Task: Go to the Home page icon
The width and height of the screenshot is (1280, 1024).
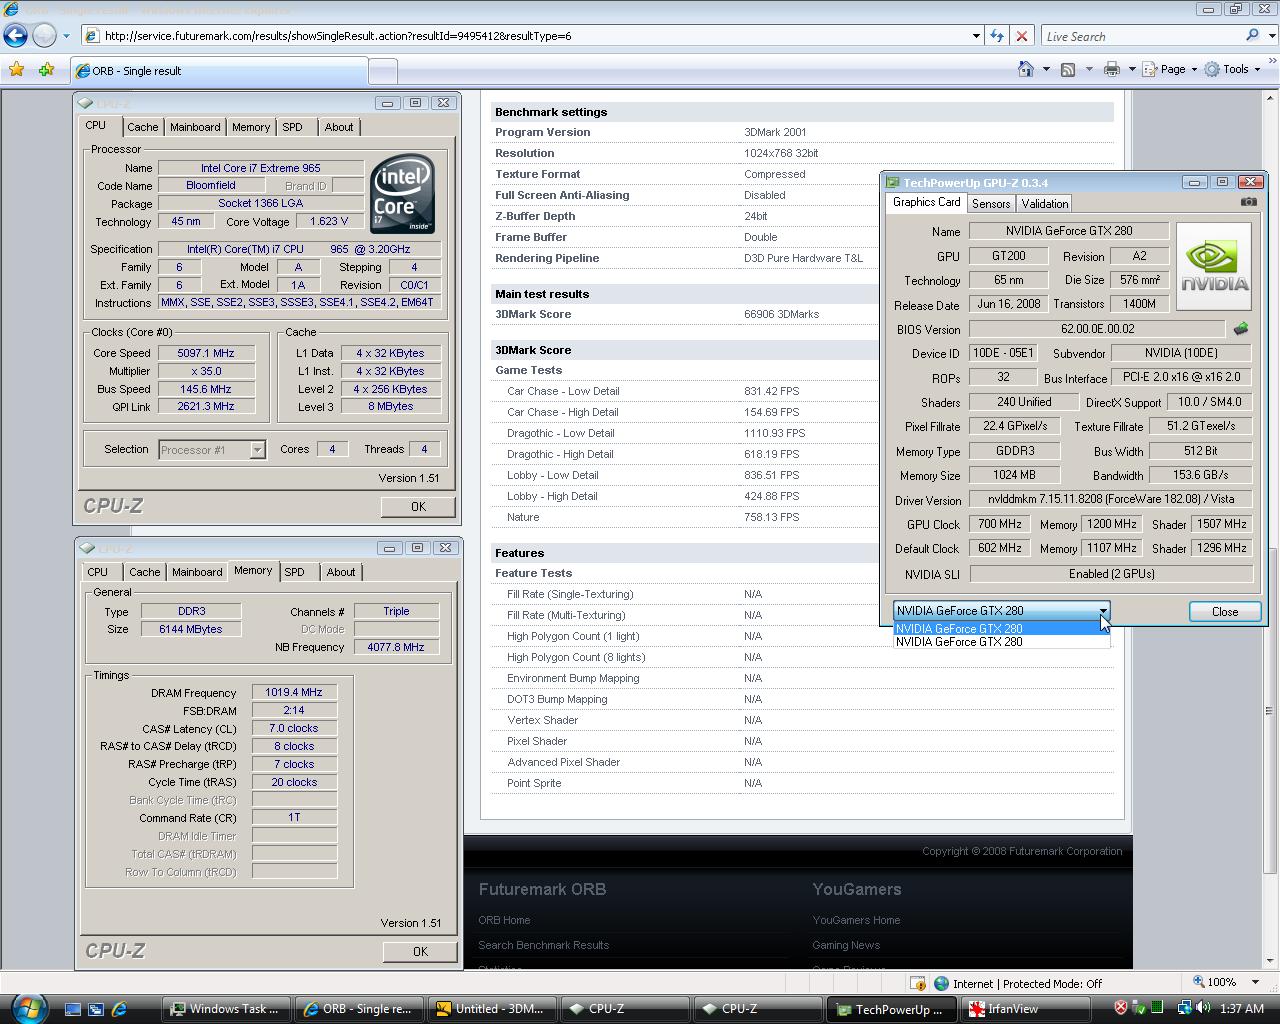Action: 1026,69
